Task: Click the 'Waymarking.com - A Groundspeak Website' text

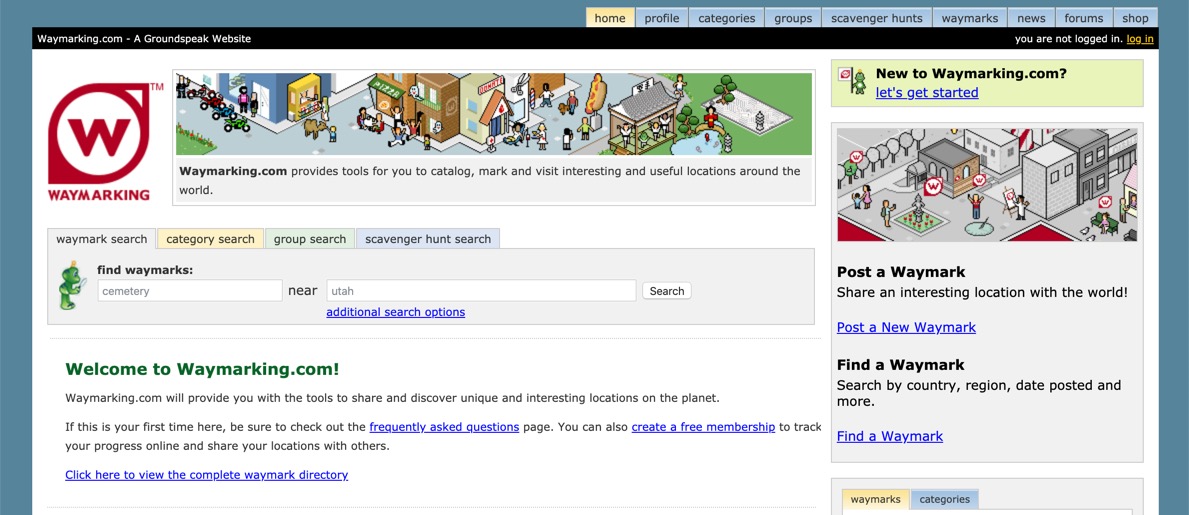Action: click(x=144, y=39)
